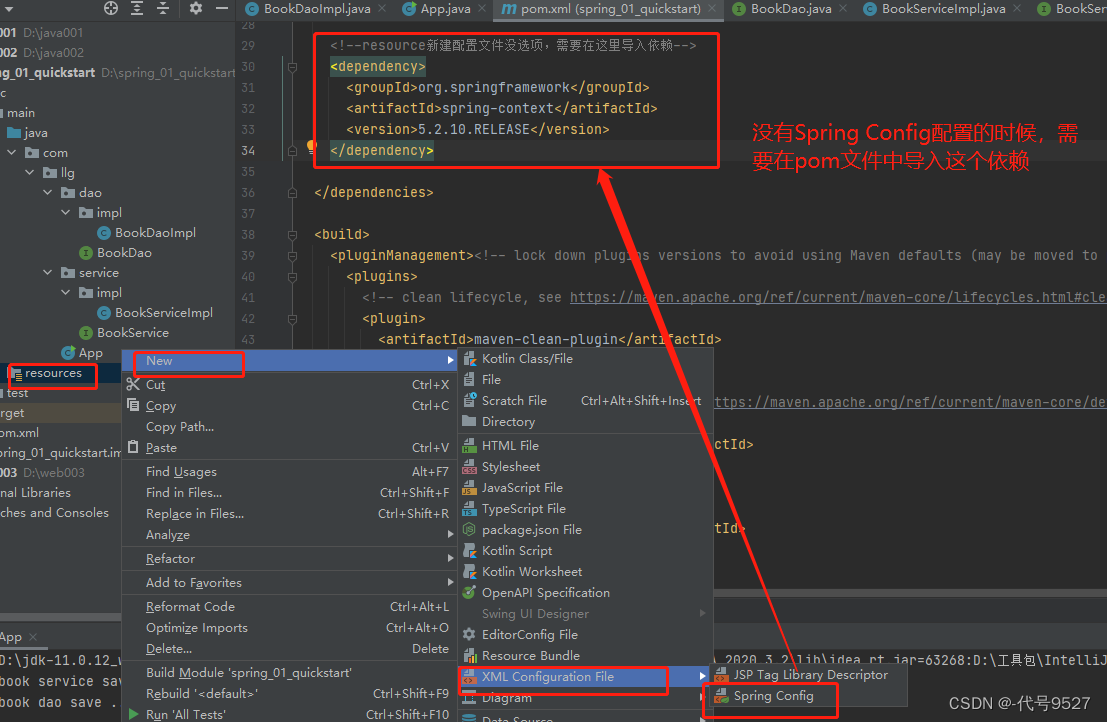1107x722 pixels.
Task: Select resources folder in project tree
Action: (x=53, y=373)
